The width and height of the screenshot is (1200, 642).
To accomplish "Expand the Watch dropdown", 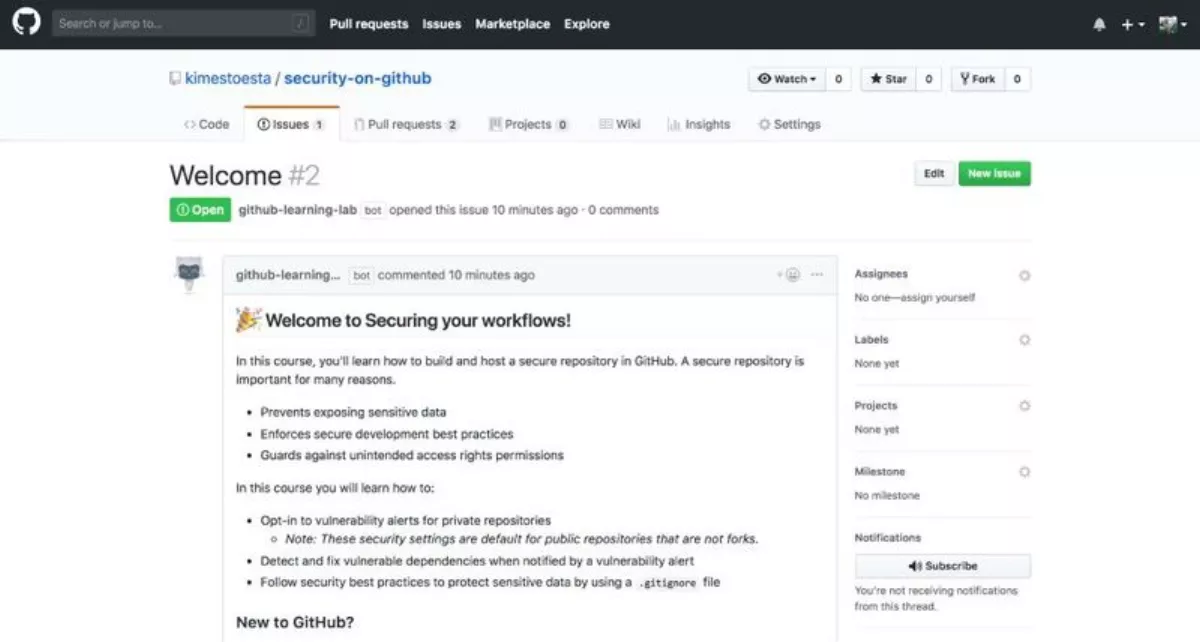I will pyautogui.click(x=787, y=79).
